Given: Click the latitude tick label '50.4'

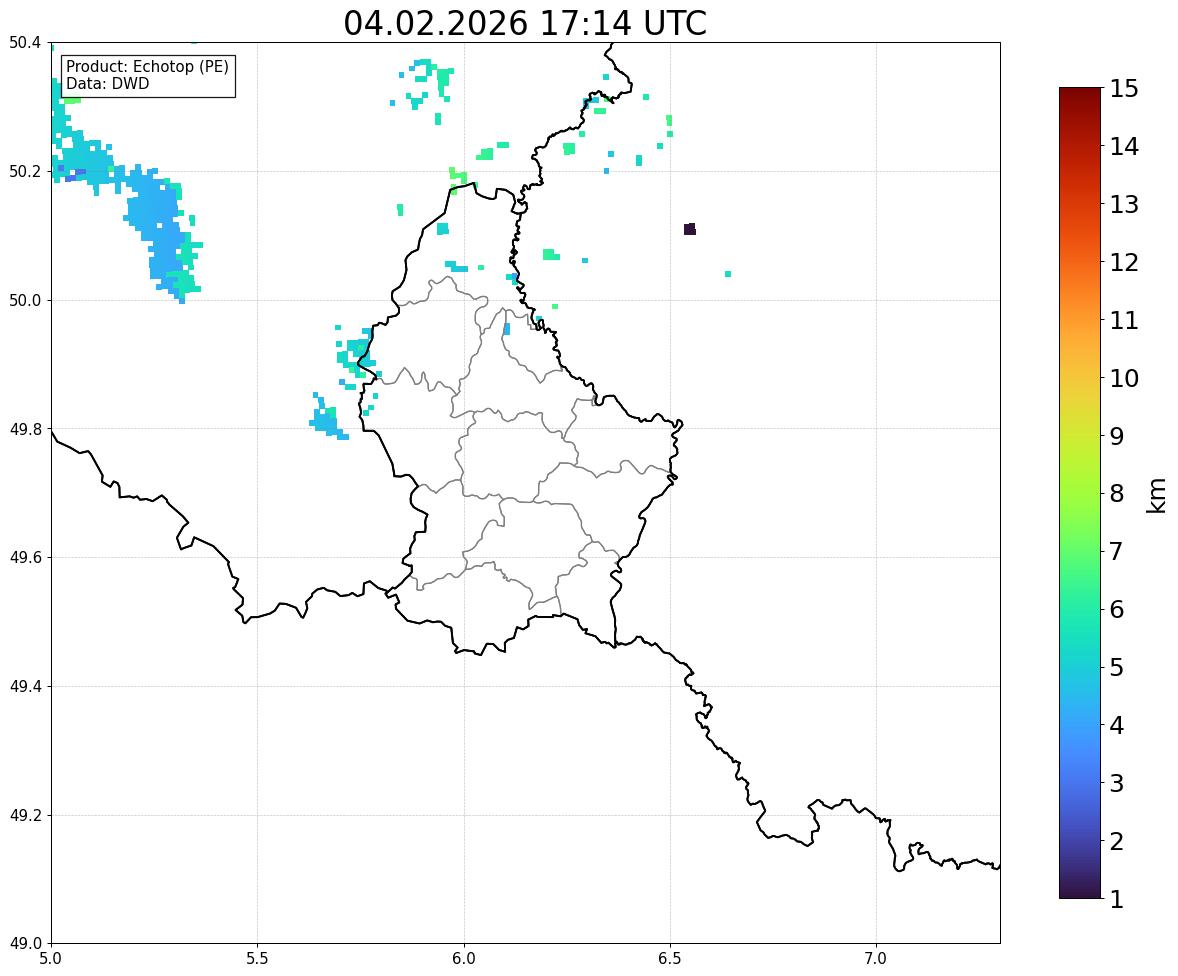Looking at the screenshot, I should (24, 43).
